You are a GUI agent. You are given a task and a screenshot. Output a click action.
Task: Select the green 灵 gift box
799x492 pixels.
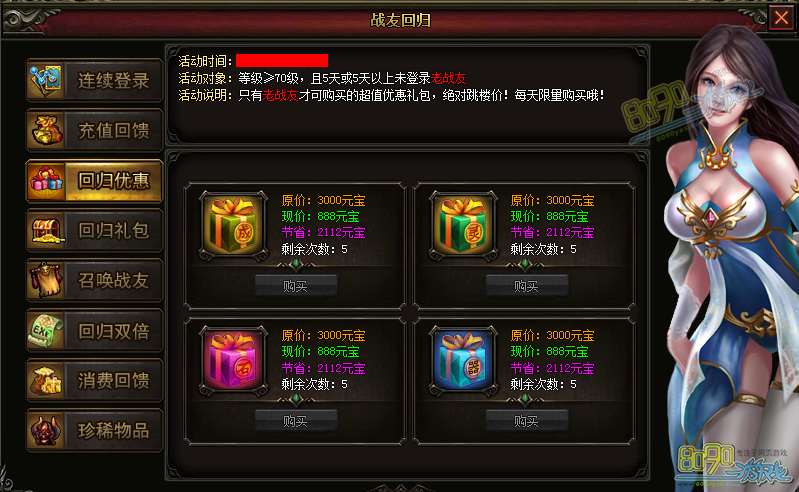[x=463, y=225]
